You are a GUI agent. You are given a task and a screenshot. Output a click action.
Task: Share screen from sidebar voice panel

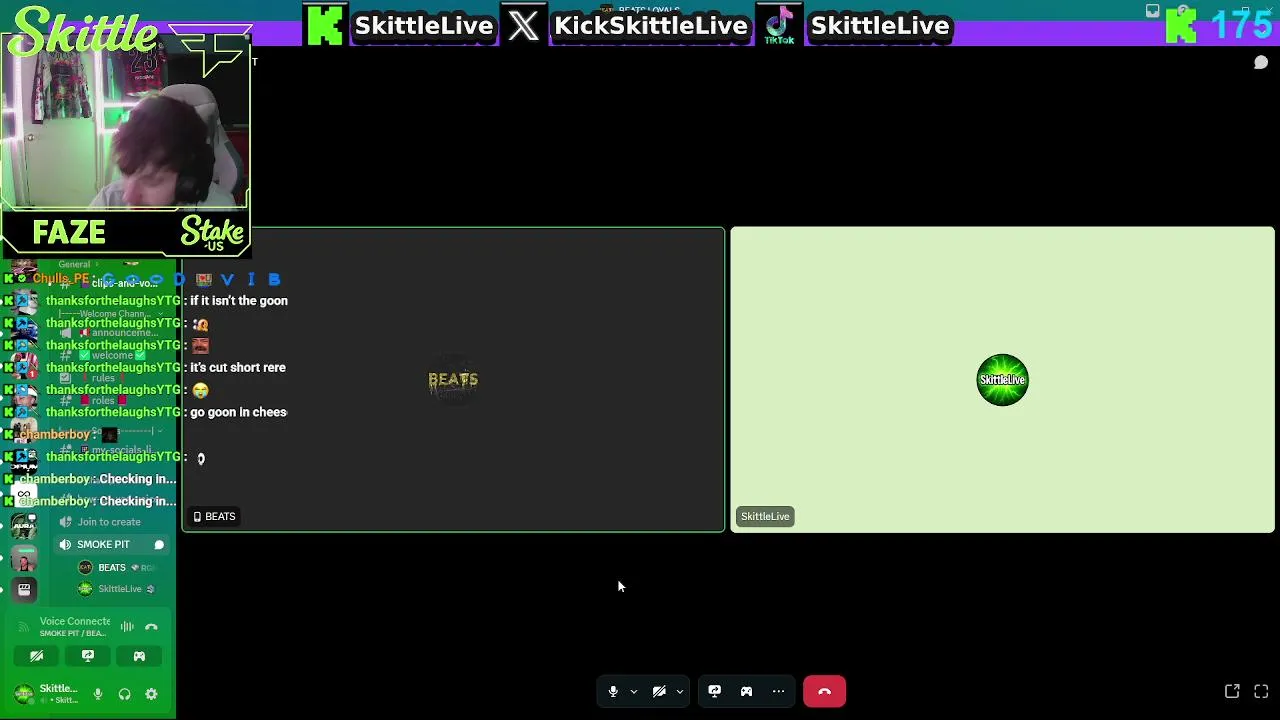tap(88, 656)
